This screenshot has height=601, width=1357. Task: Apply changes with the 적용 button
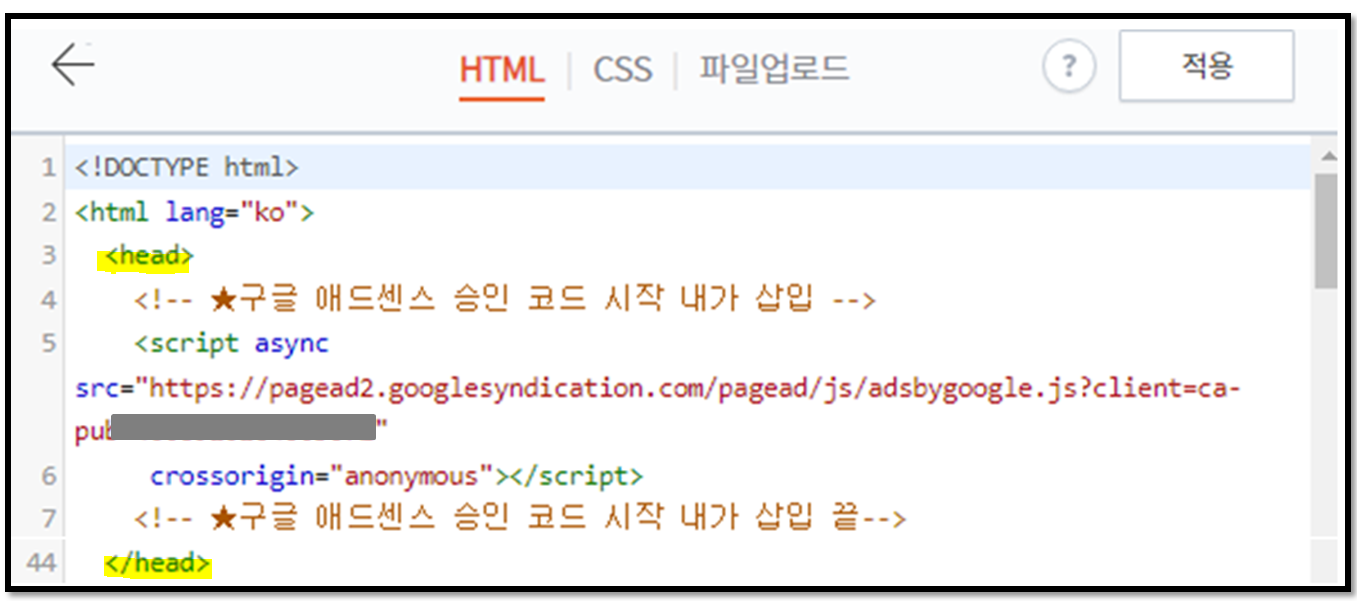[1206, 66]
